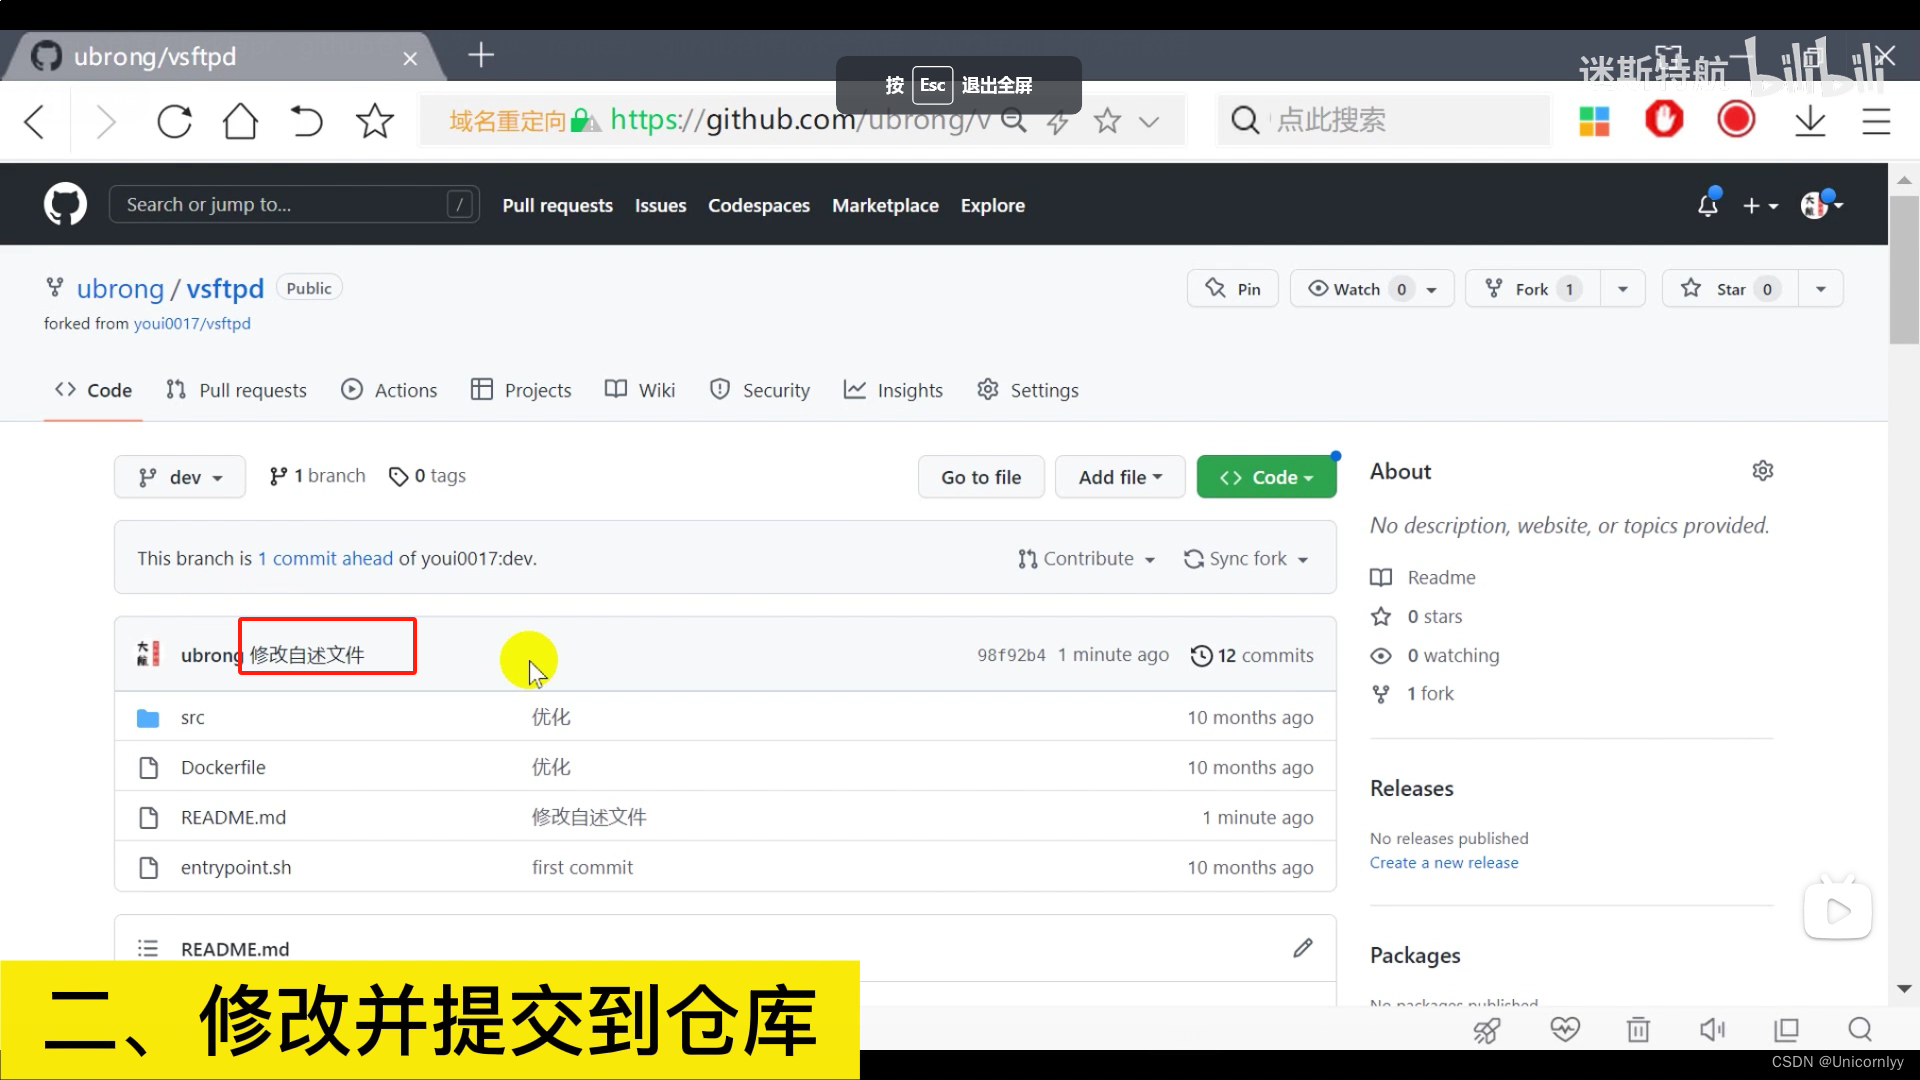
Task: Open Pull requests in top navigation
Action: click(557, 205)
